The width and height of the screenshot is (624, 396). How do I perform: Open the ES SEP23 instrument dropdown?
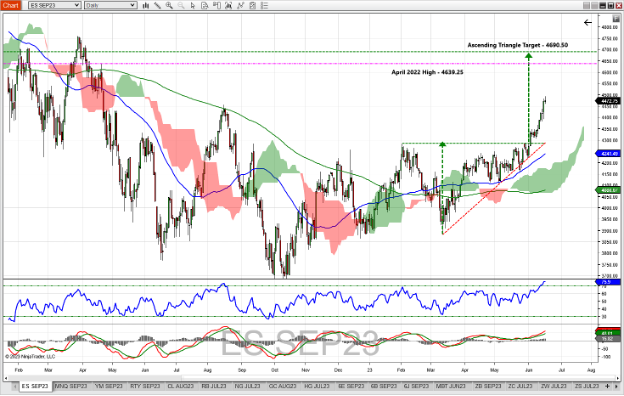pyautogui.click(x=55, y=5)
